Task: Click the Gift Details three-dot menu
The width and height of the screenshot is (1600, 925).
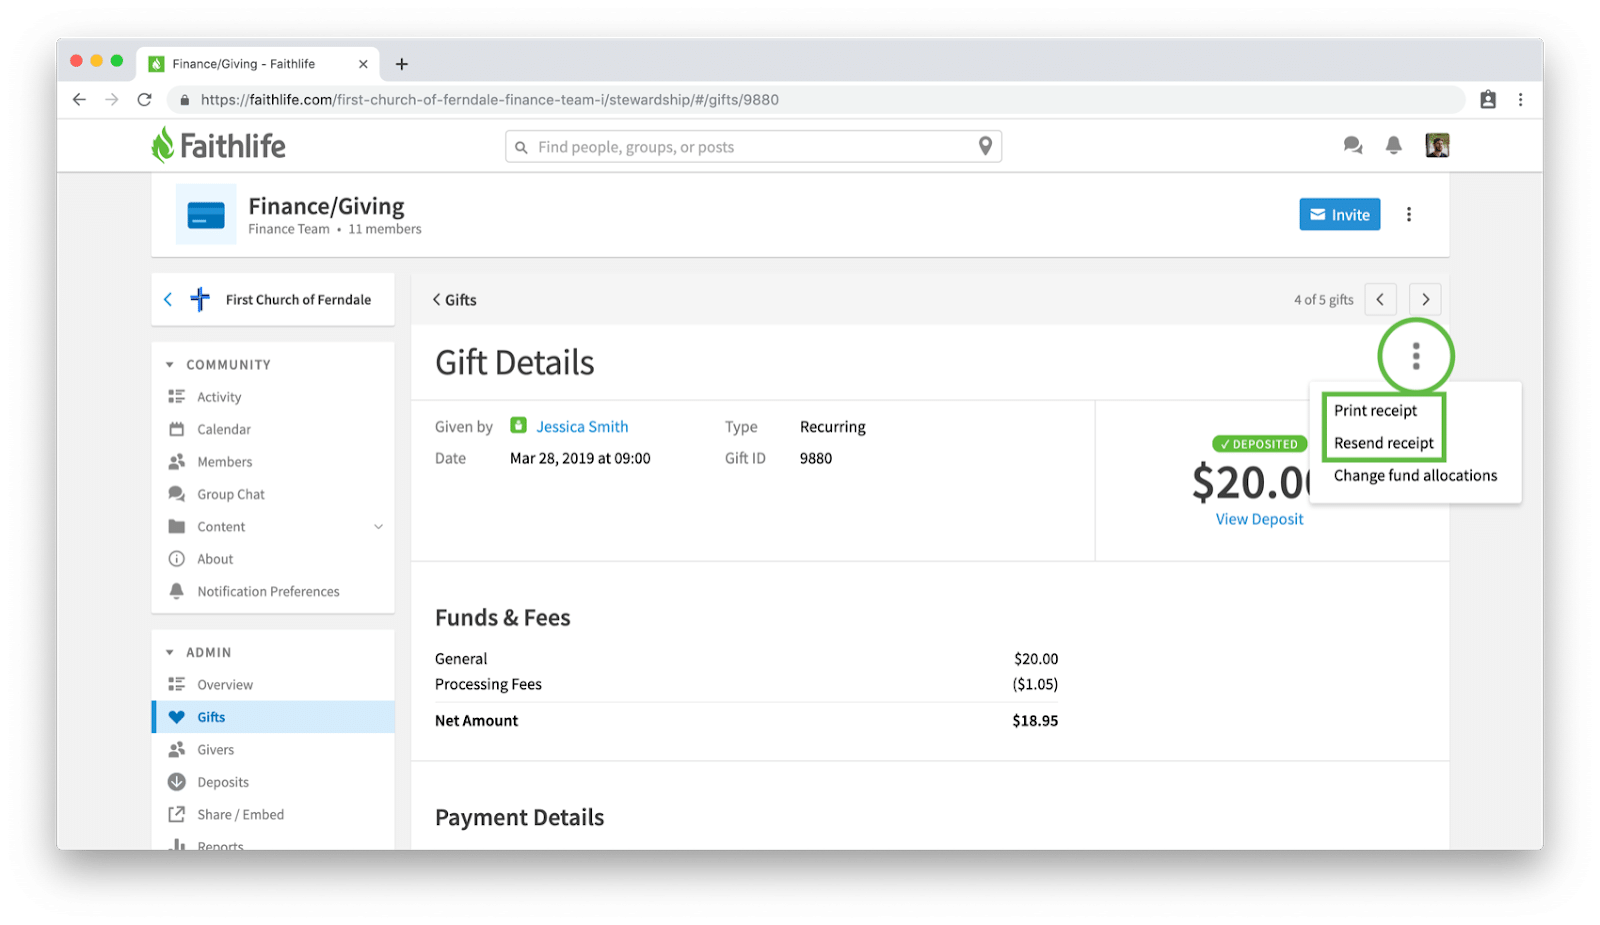Action: point(1416,356)
